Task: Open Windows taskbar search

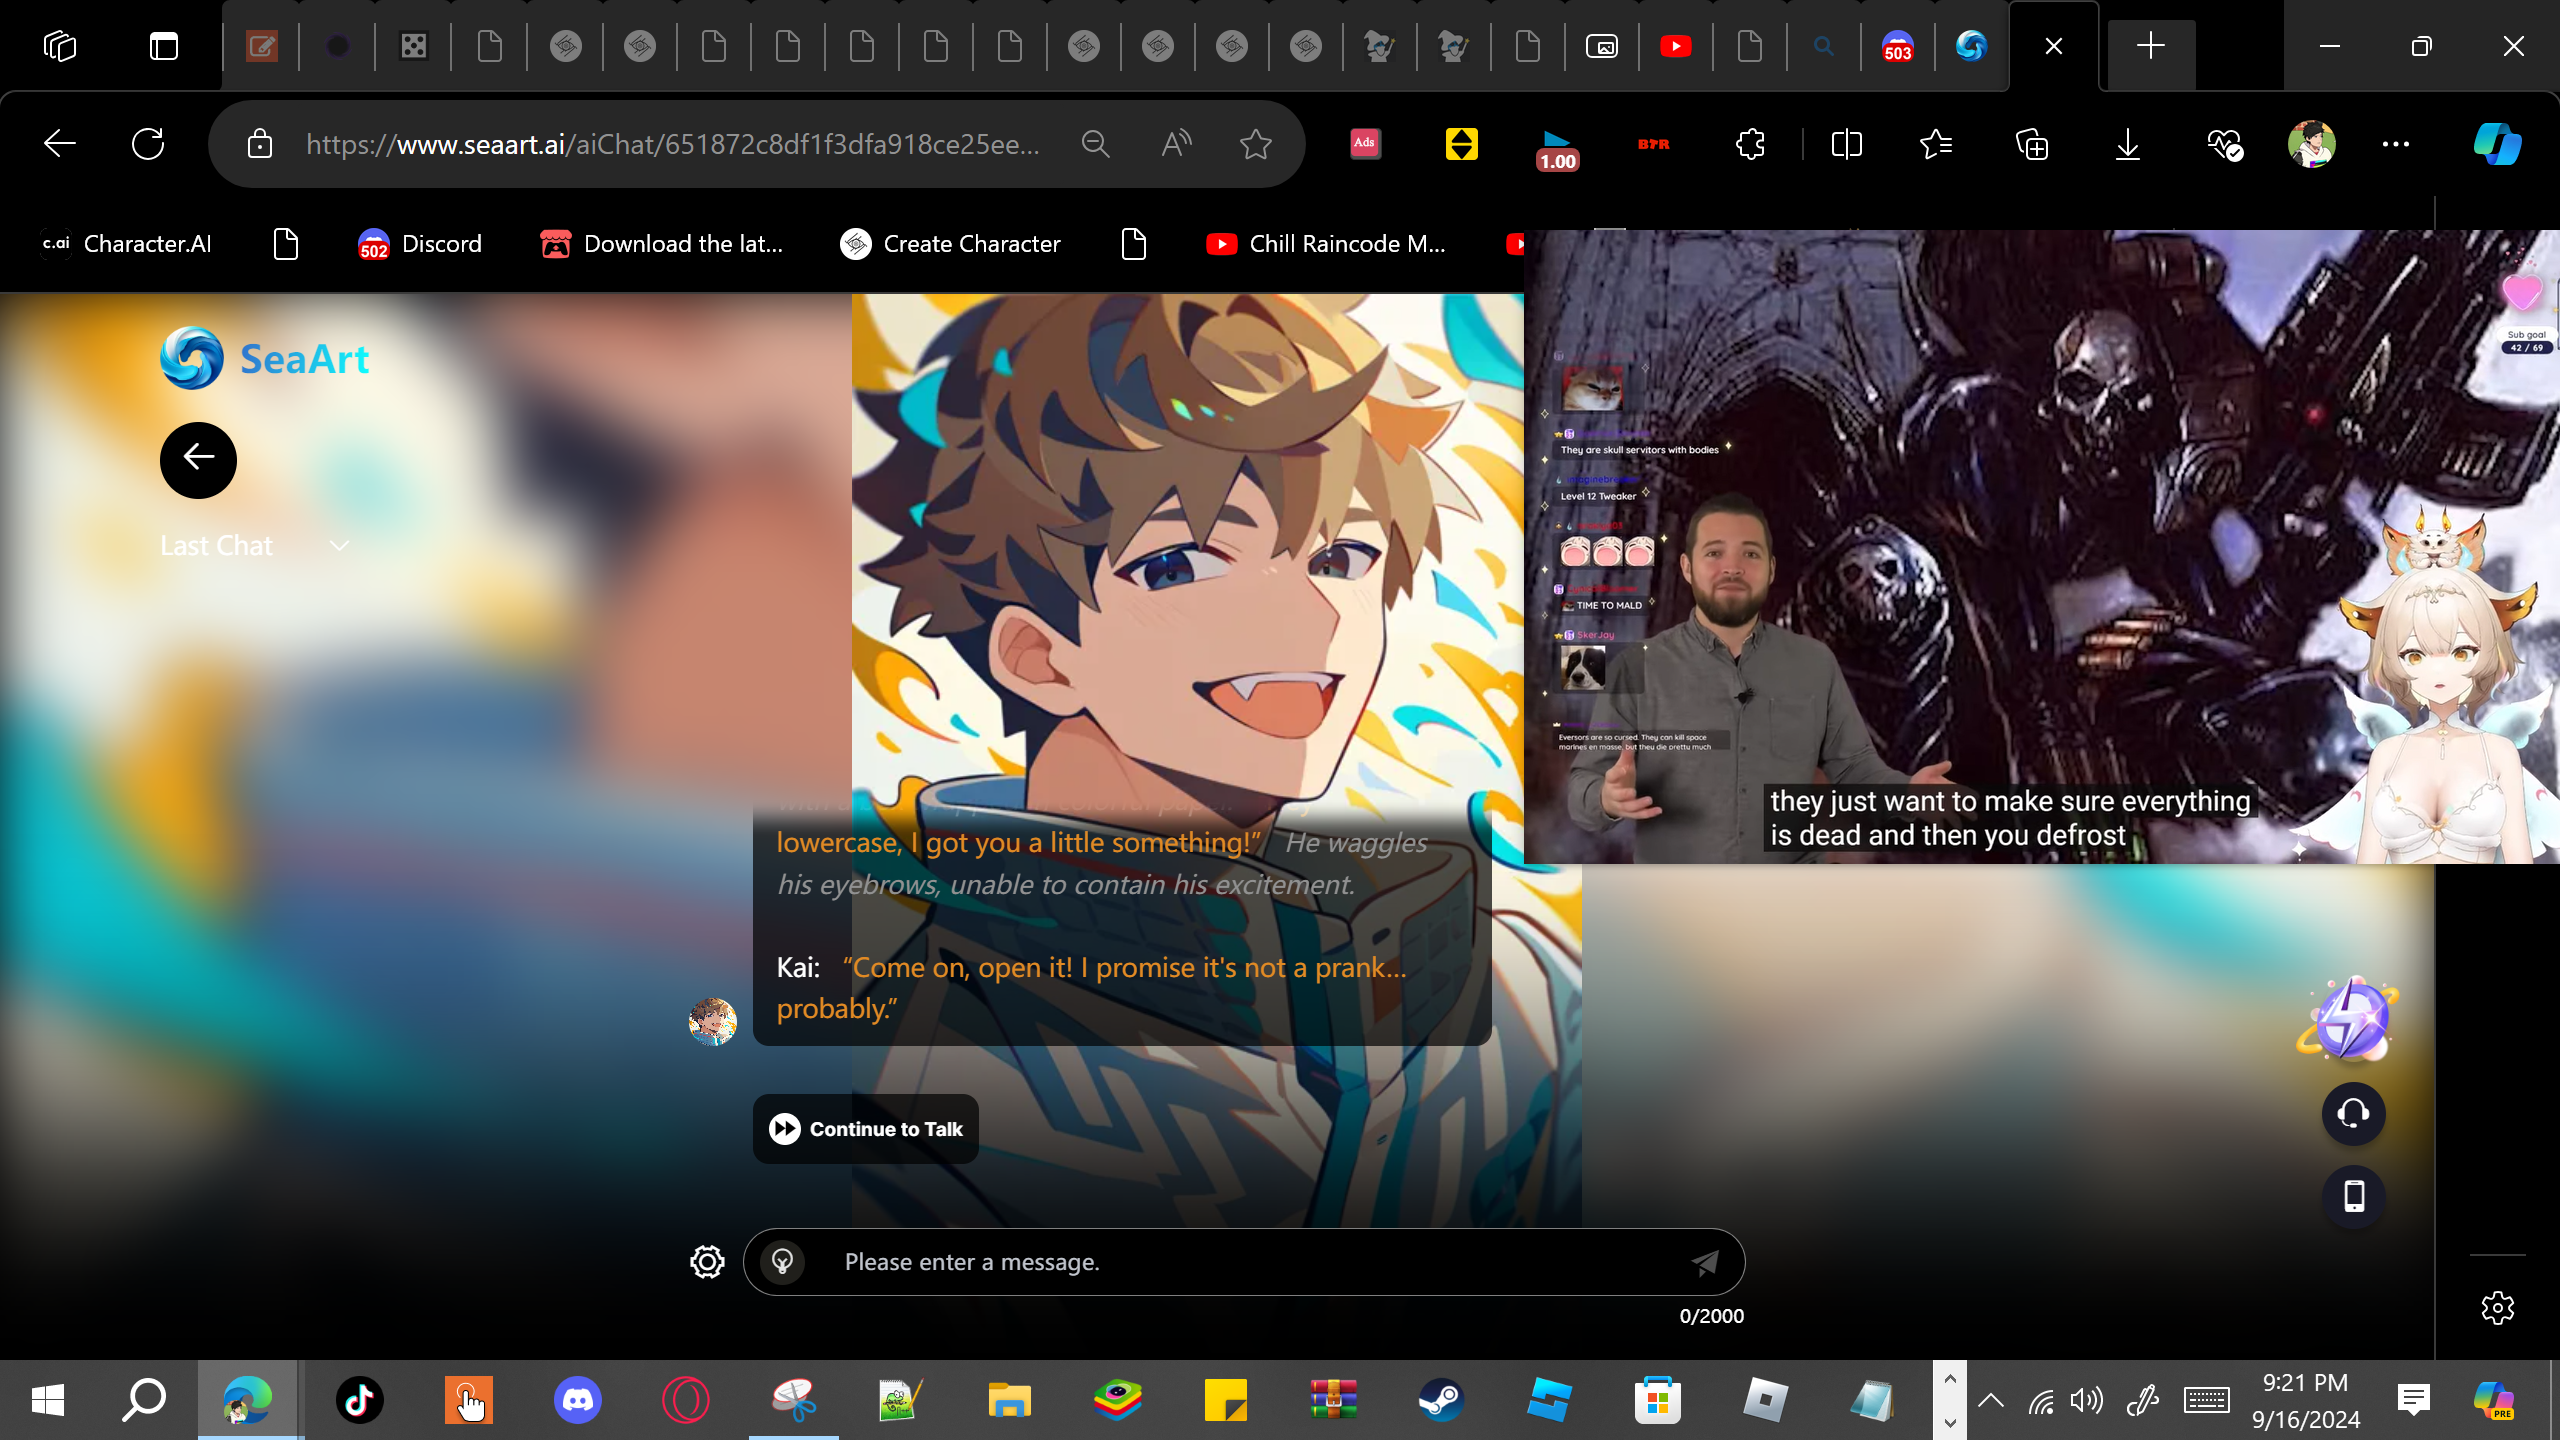Action: coord(144,1400)
